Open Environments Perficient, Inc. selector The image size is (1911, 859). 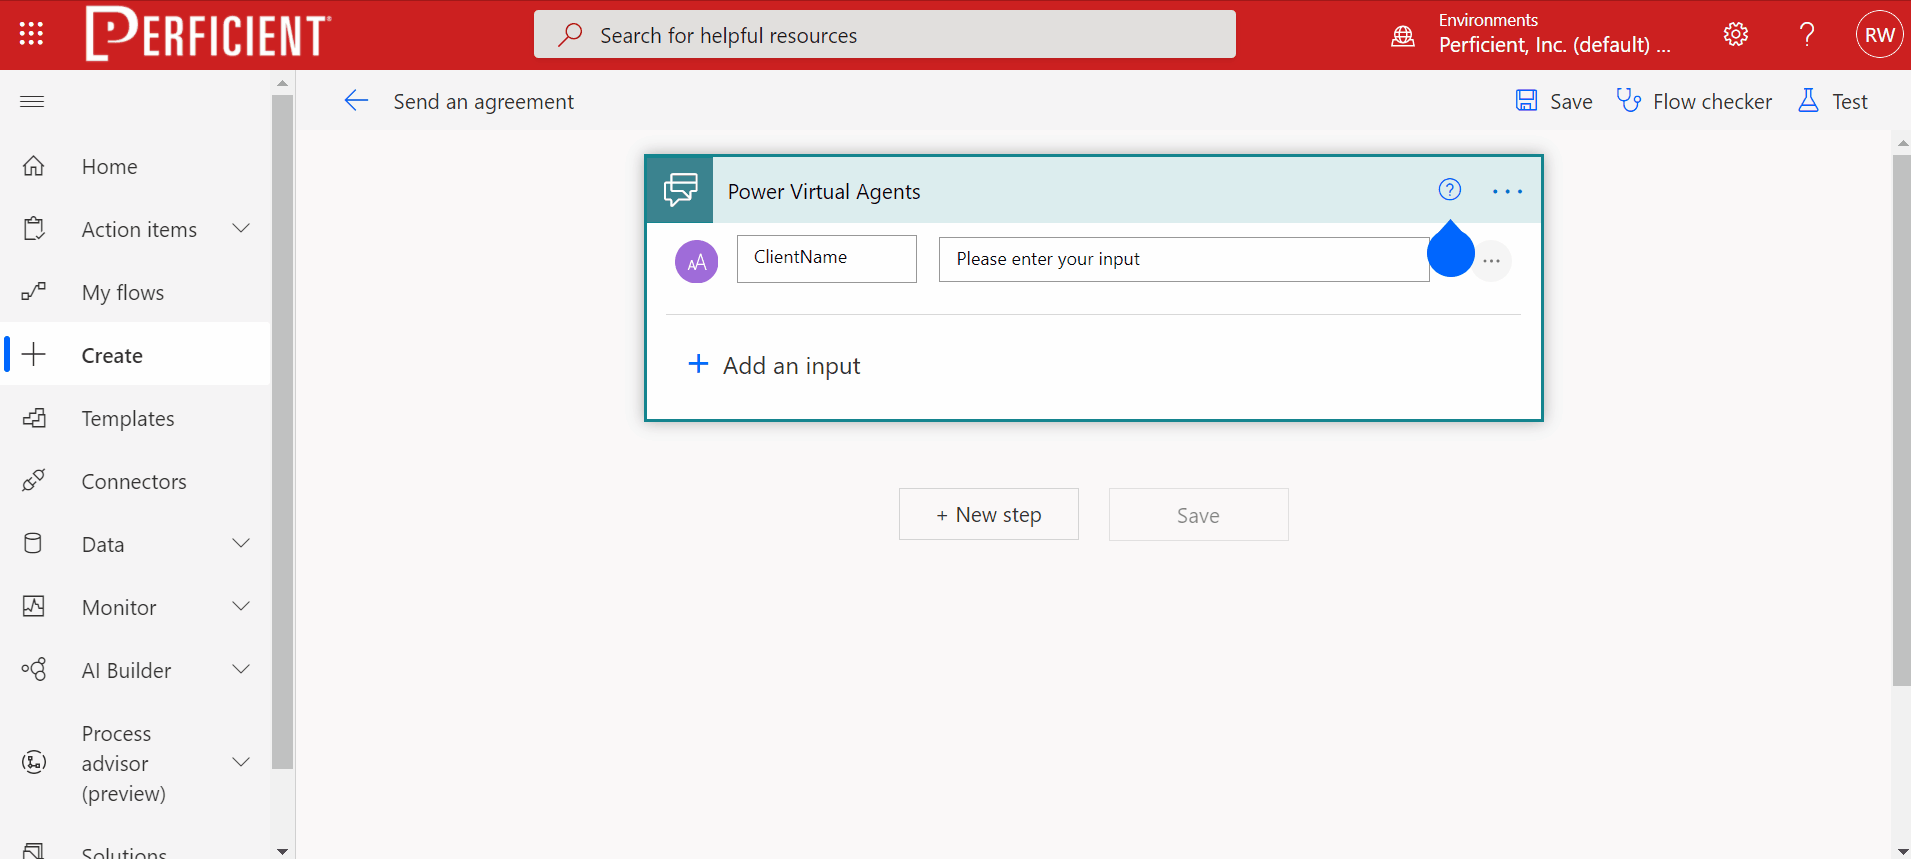click(1554, 34)
